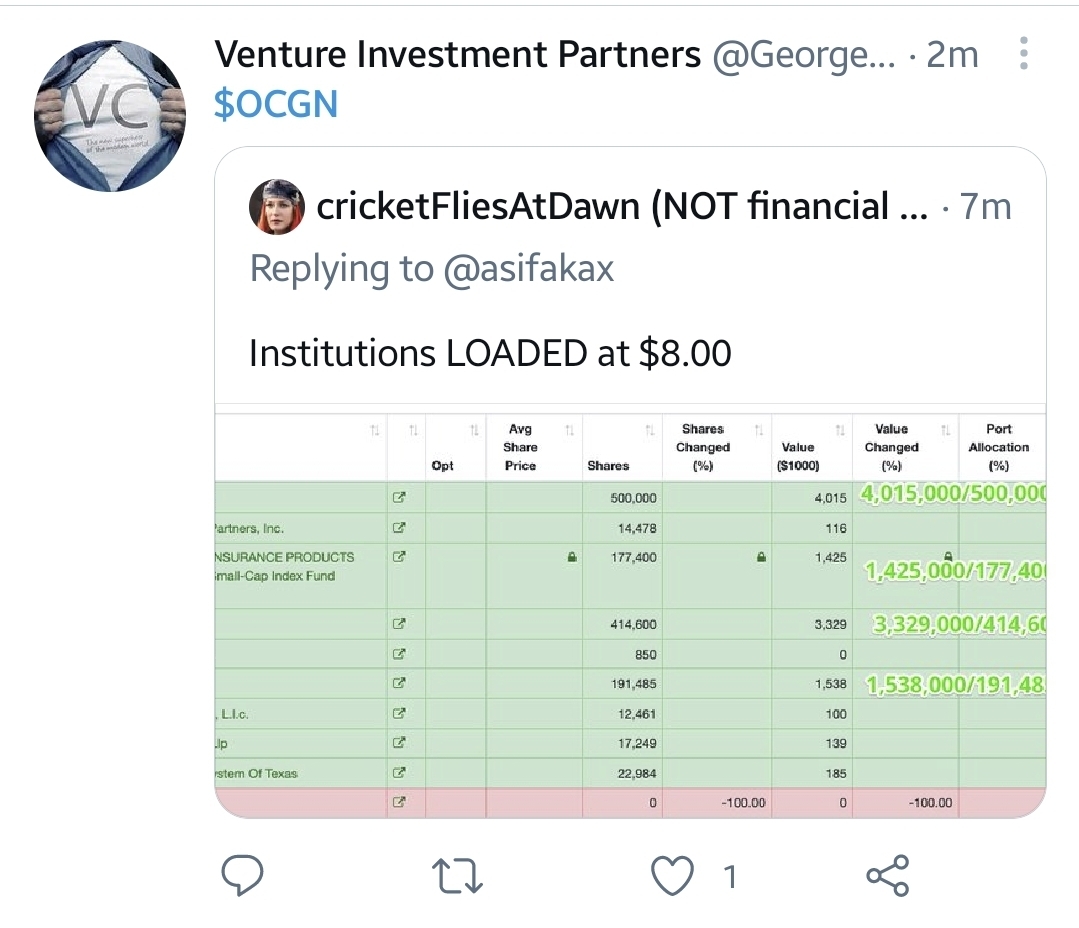Open the external link icon beside 500,000 shares
The image size is (1079, 928).
398,497
